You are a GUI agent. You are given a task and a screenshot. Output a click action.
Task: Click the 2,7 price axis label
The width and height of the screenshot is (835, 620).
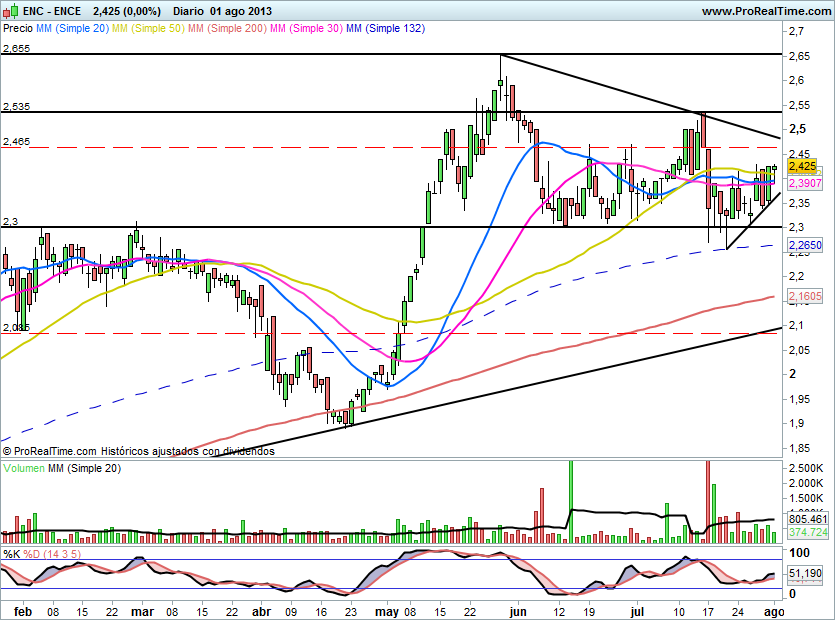tap(796, 31)
